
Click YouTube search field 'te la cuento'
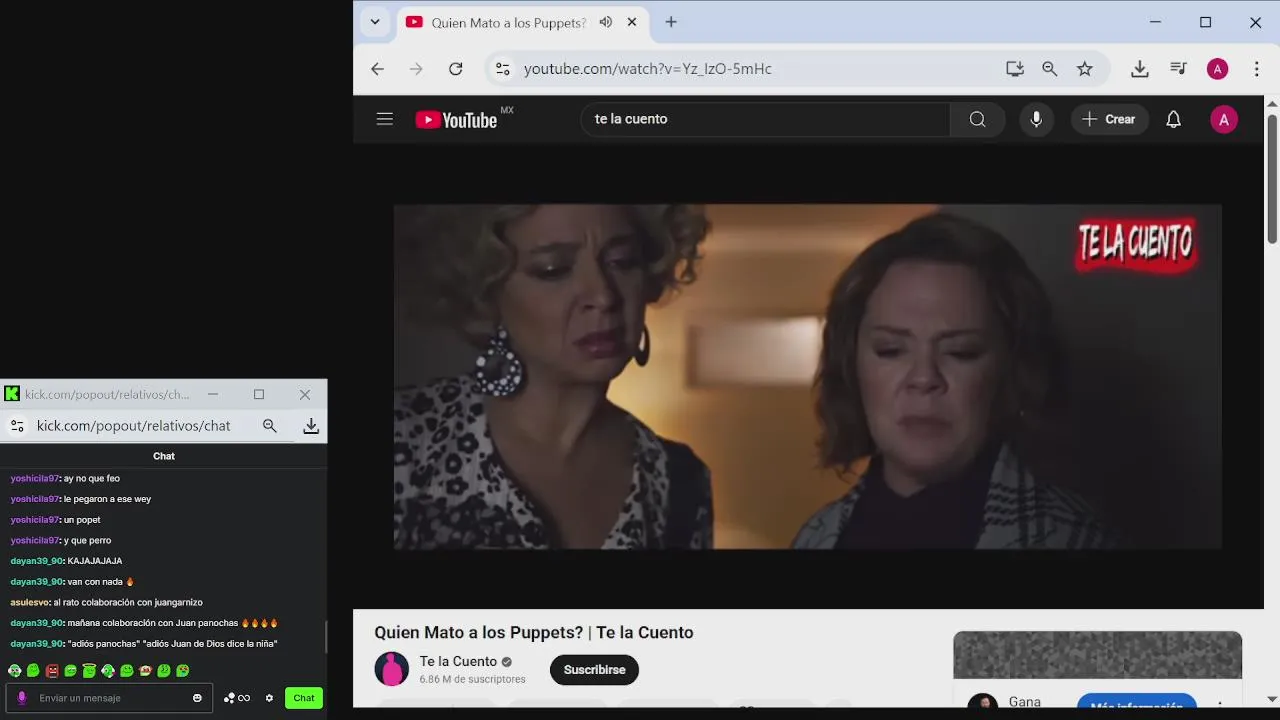[x=765, y=119]
